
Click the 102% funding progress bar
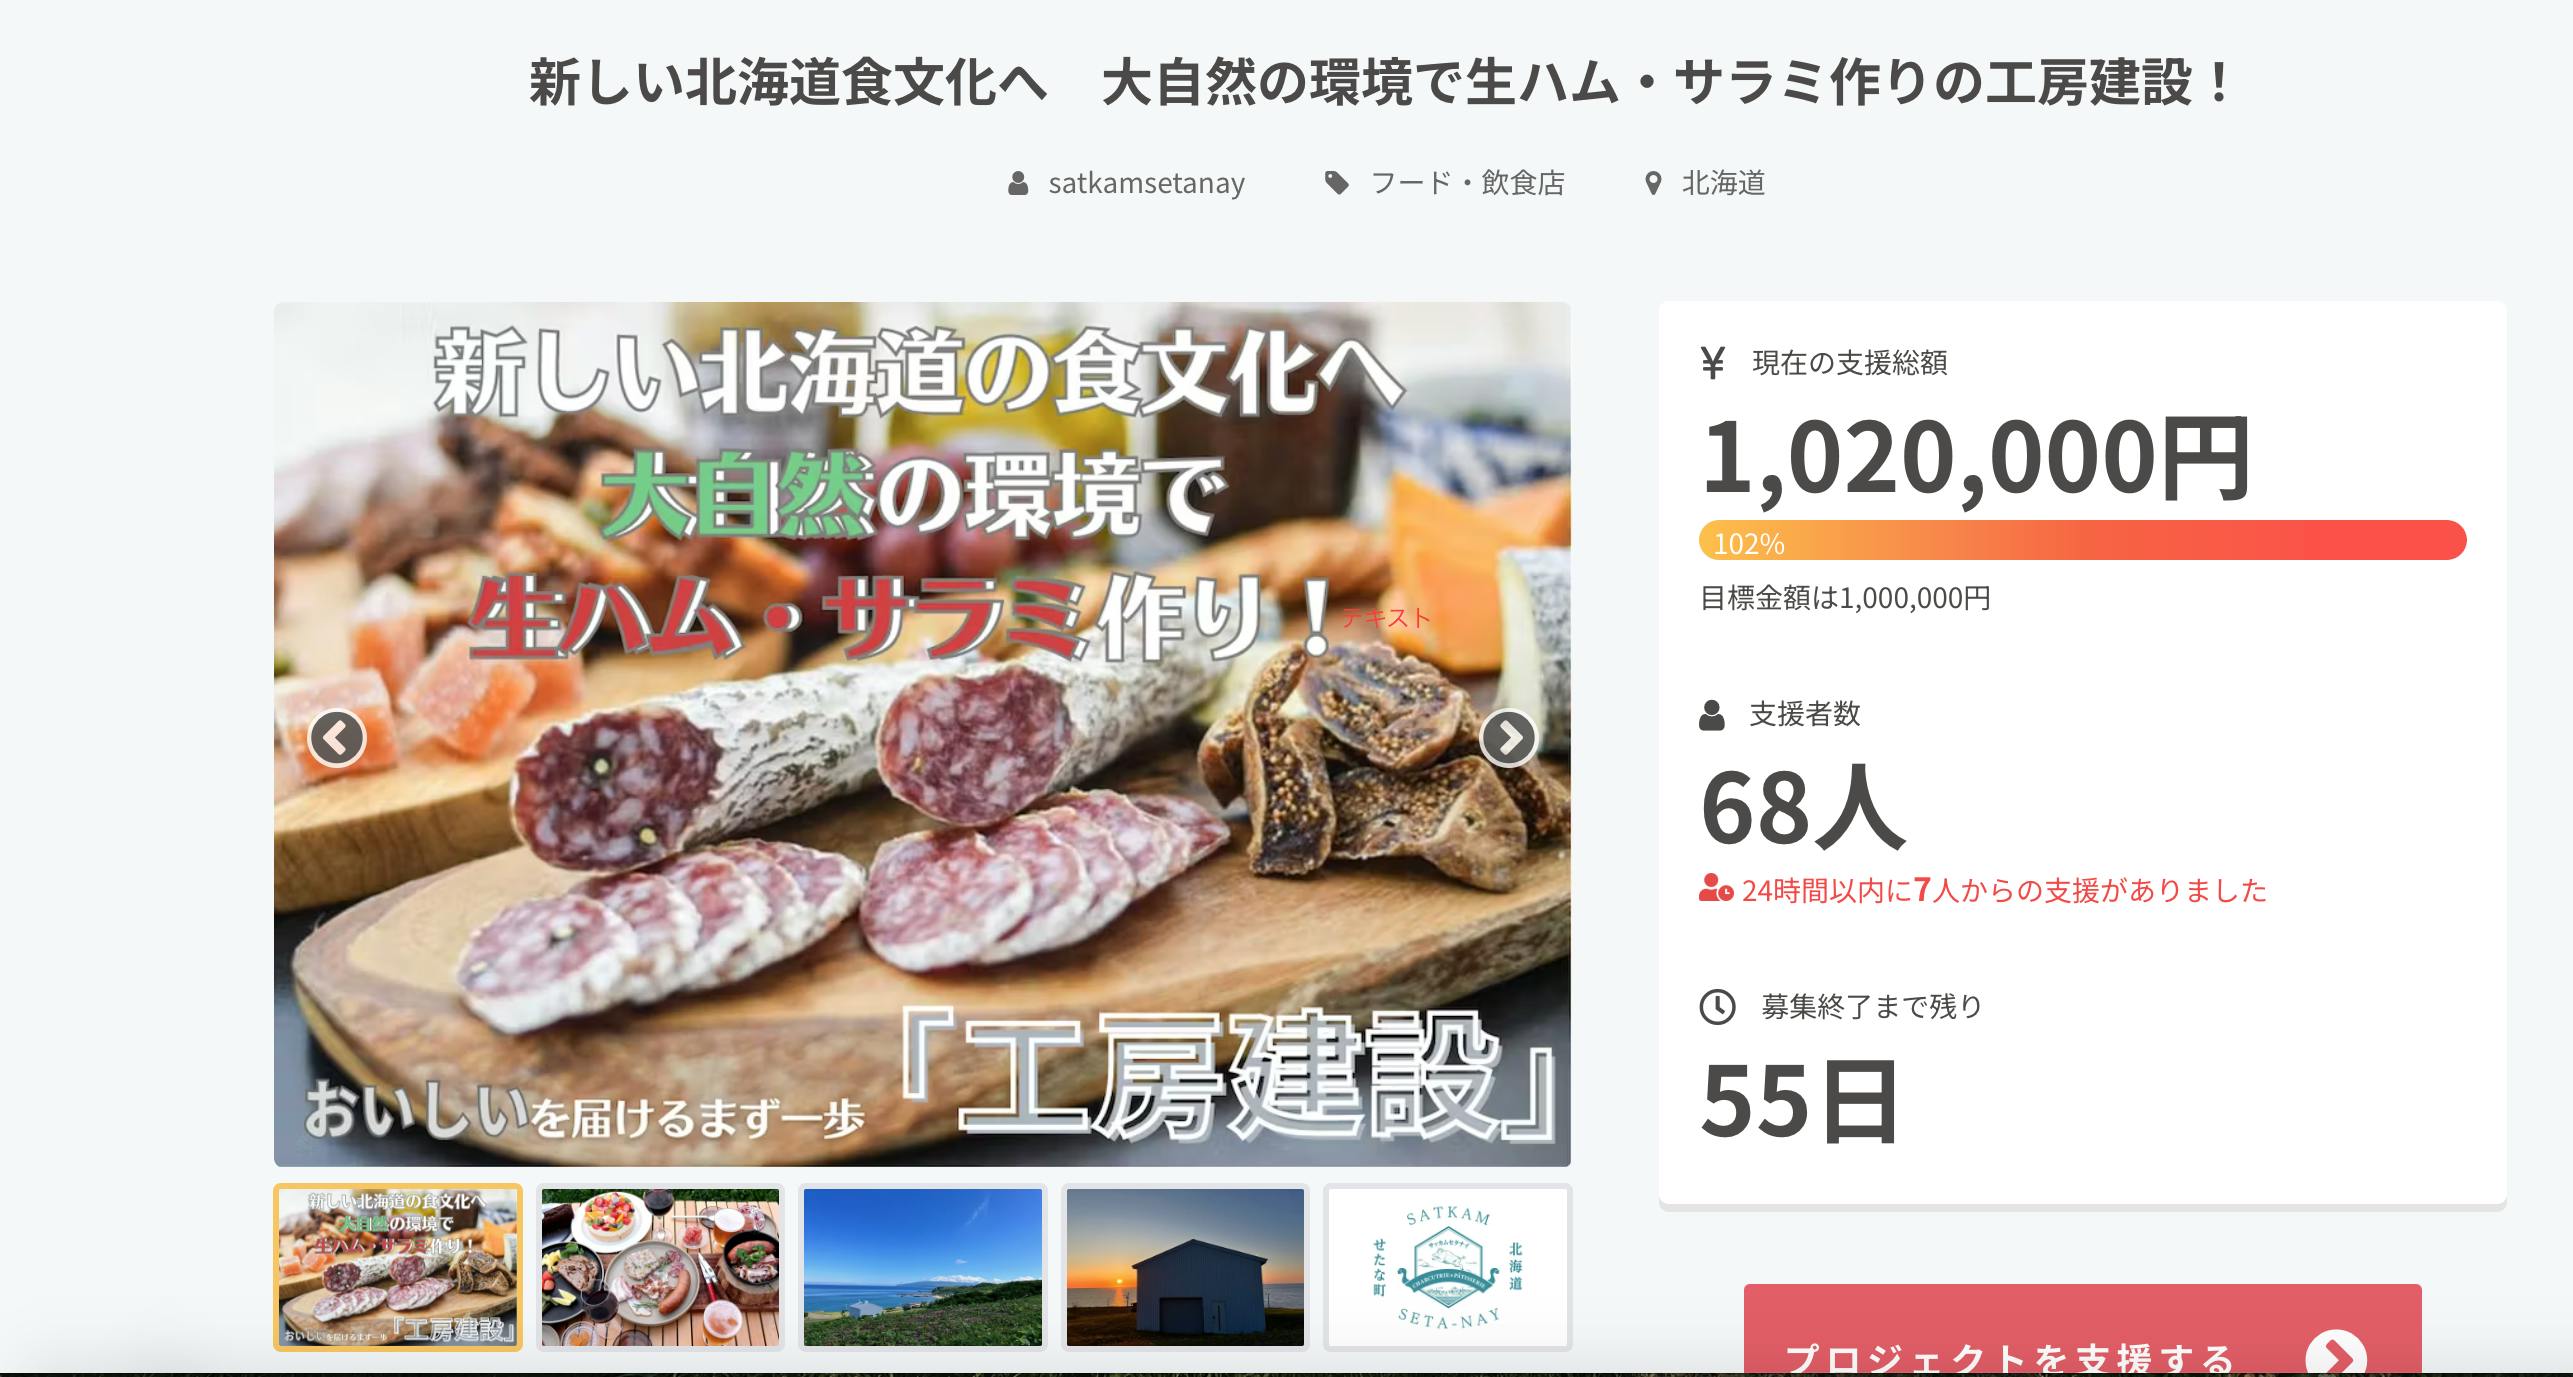2082,540
